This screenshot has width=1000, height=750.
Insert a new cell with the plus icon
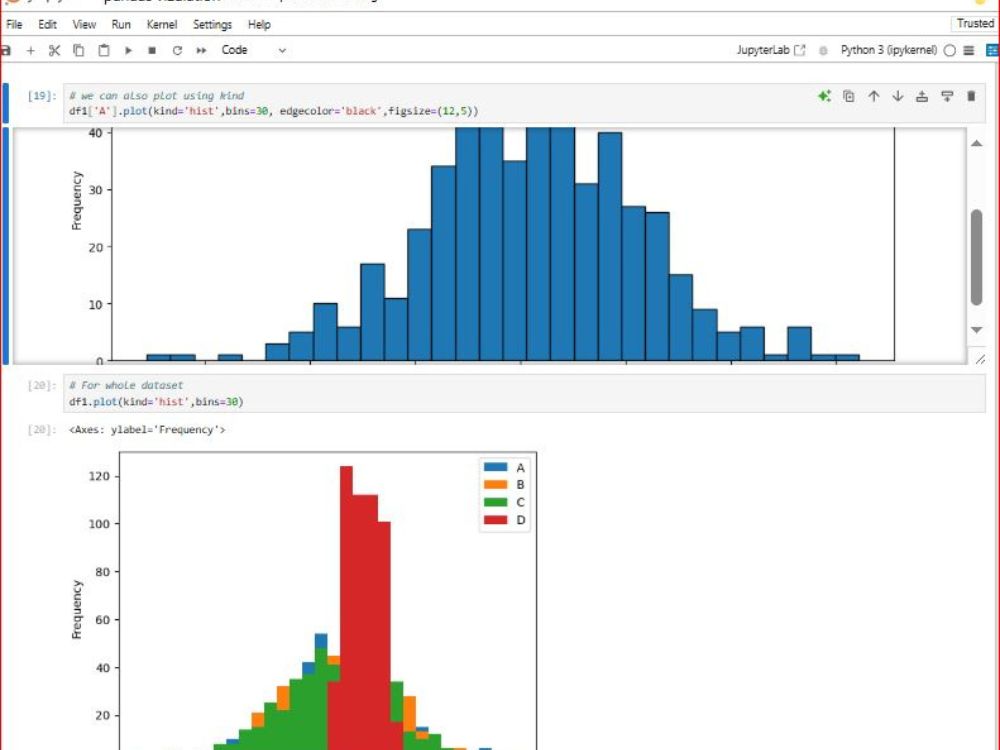click(30, 50)
